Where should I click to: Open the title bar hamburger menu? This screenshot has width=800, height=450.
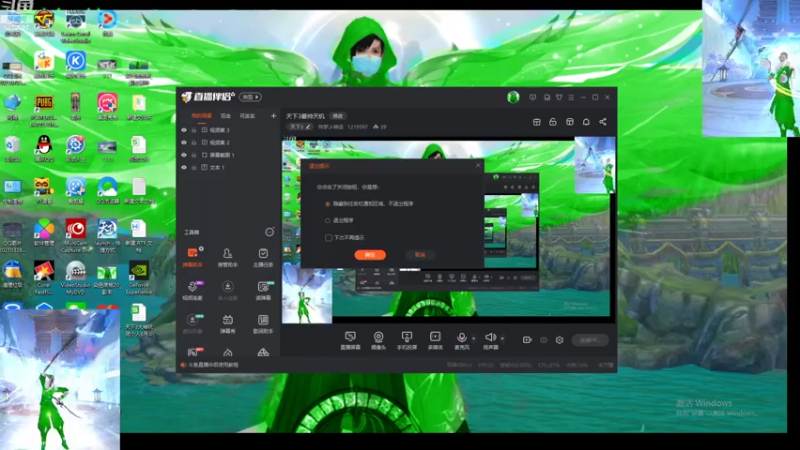571,97
